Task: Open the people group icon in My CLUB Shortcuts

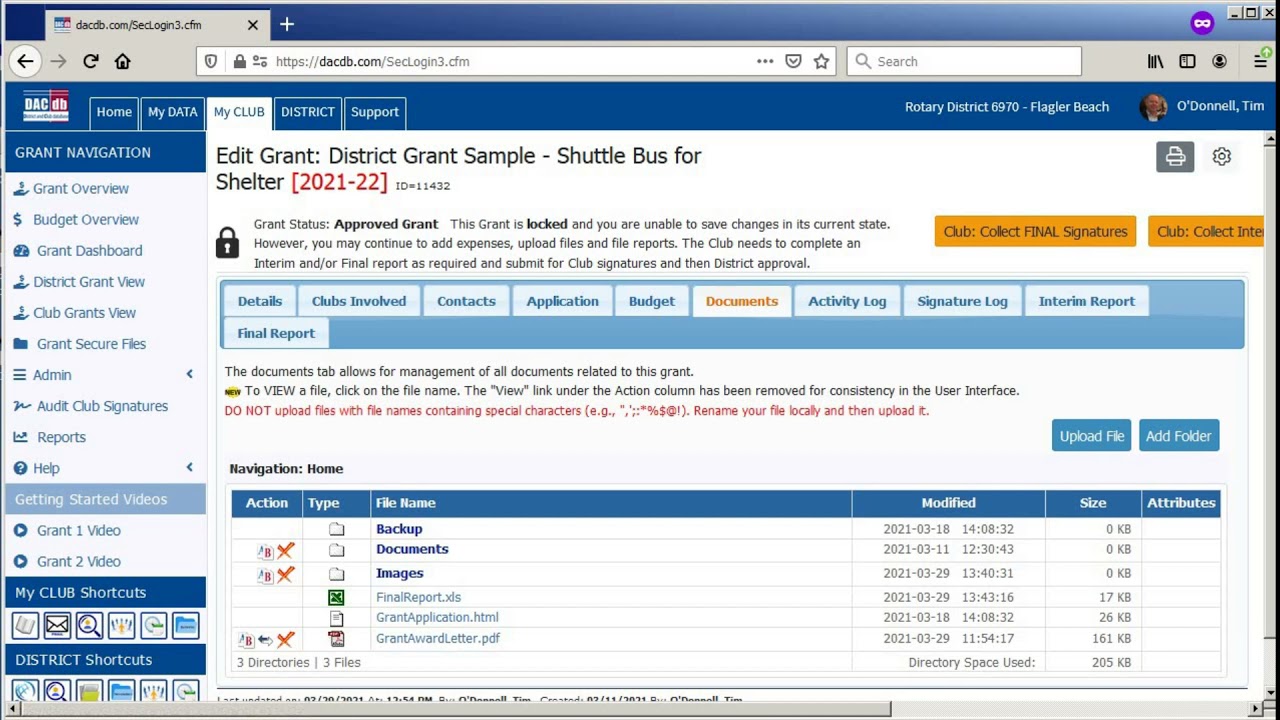Action: (121, 626)
